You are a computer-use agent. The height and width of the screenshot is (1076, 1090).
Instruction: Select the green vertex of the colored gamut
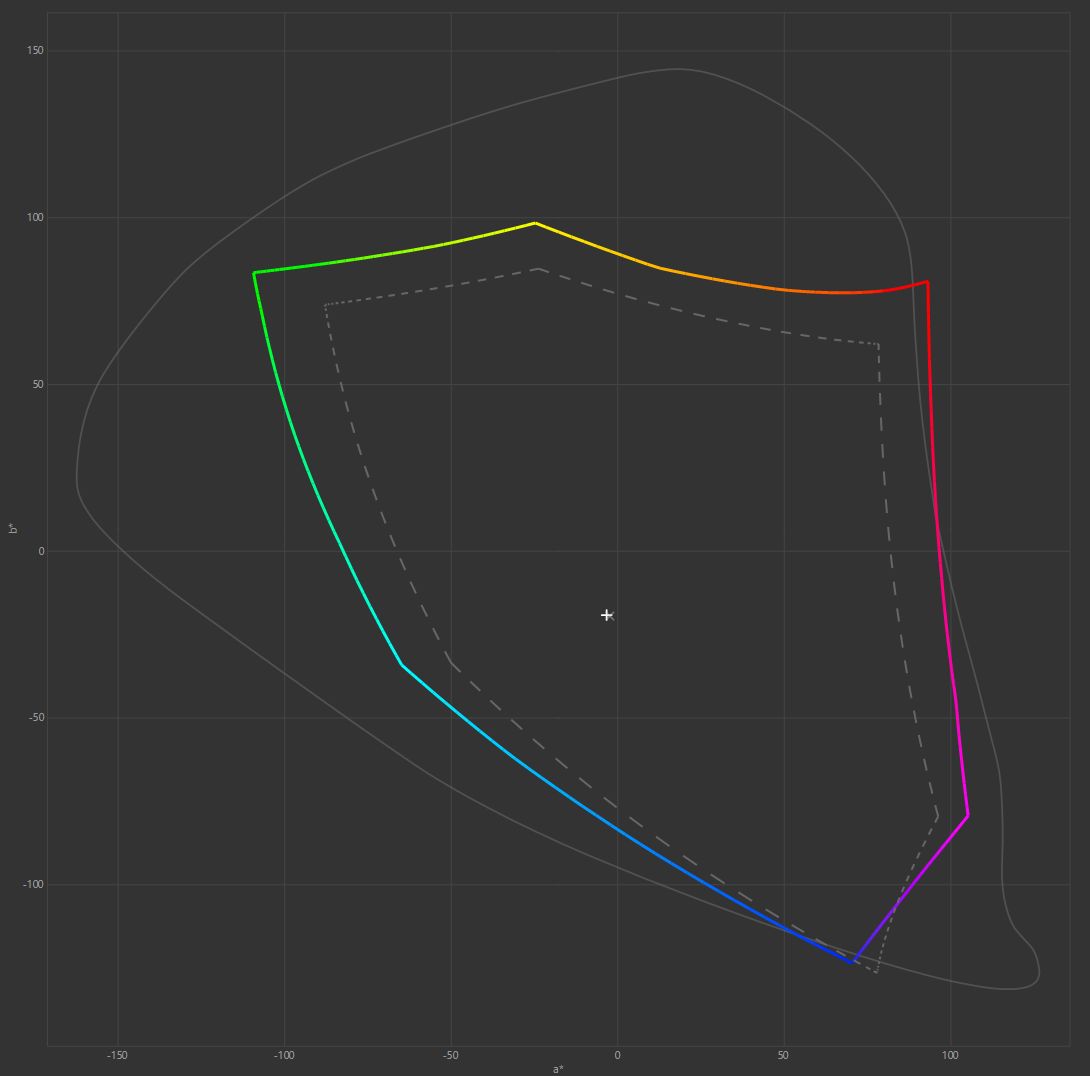pos(254,272)
